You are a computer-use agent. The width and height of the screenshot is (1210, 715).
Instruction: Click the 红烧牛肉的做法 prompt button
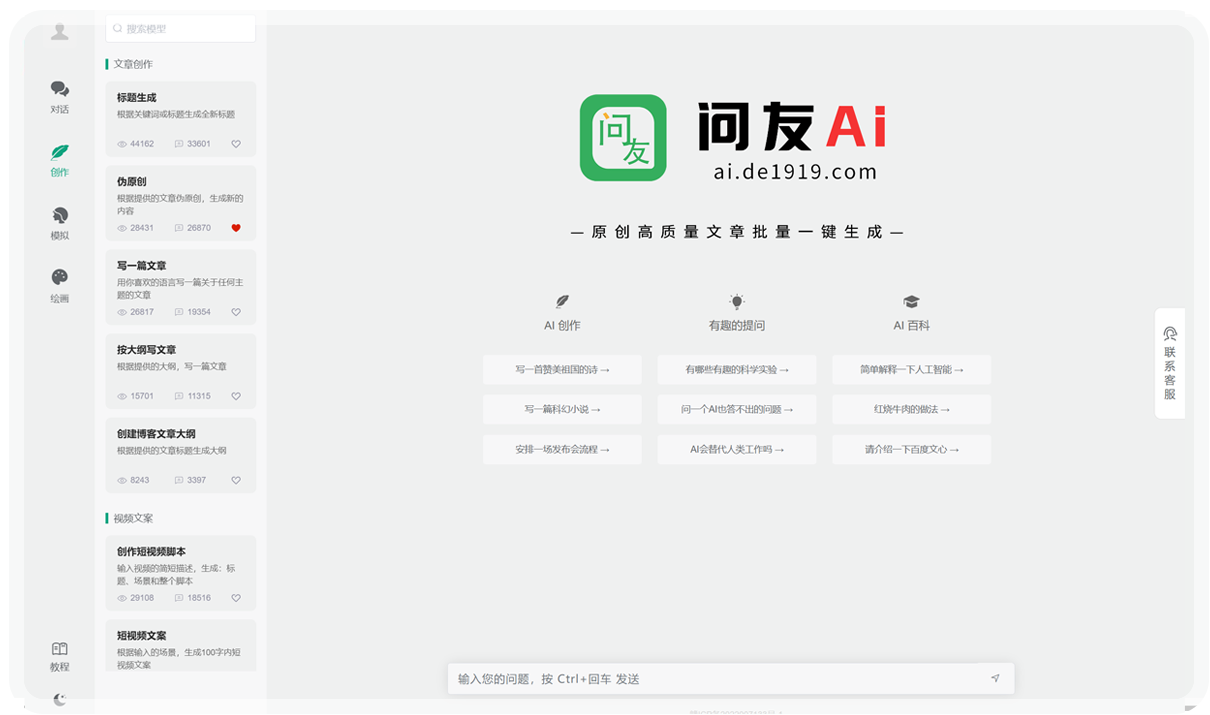coord(911,410)
